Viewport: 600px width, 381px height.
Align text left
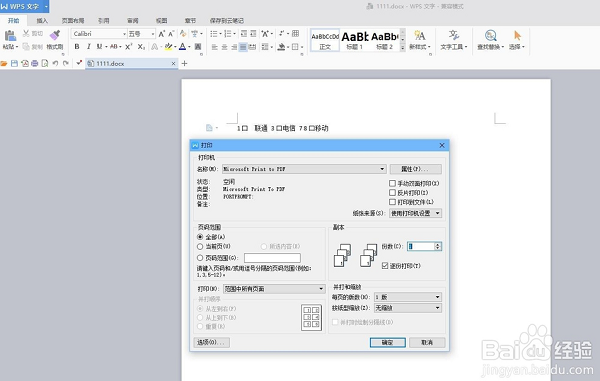[x=215, y=47]
